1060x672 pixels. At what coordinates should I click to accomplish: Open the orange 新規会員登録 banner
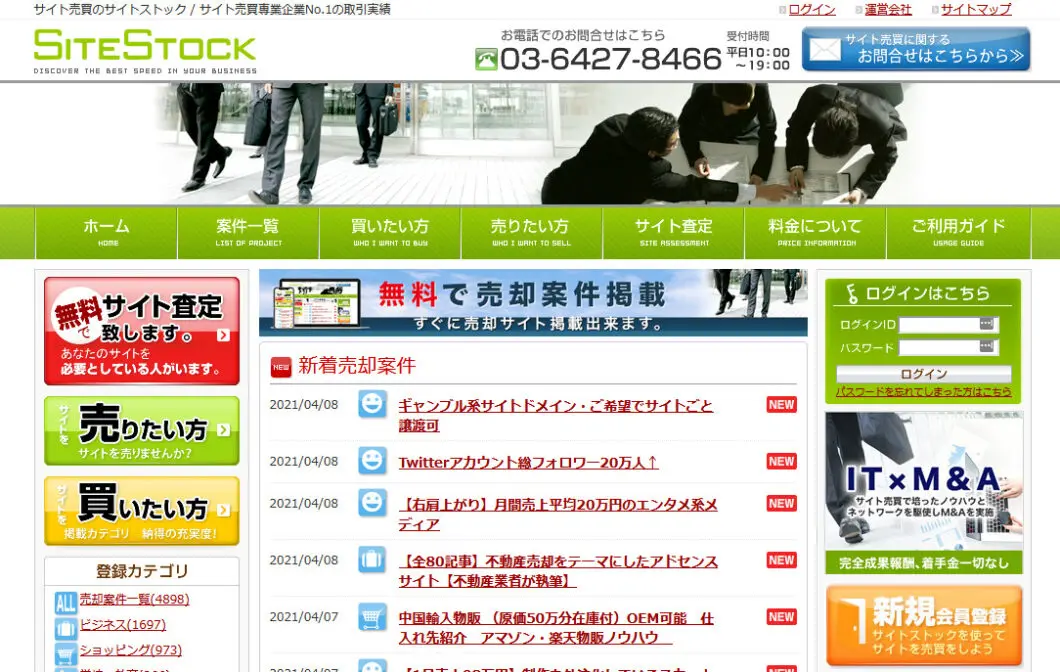coord(923,625)
